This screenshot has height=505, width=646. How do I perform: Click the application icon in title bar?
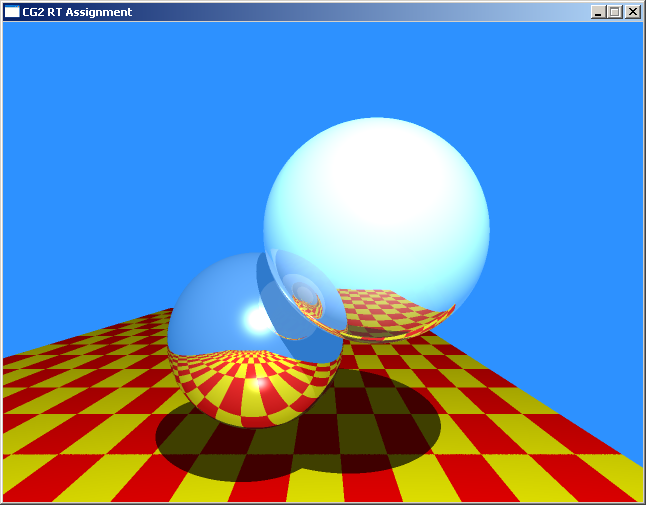coord(12,12)
